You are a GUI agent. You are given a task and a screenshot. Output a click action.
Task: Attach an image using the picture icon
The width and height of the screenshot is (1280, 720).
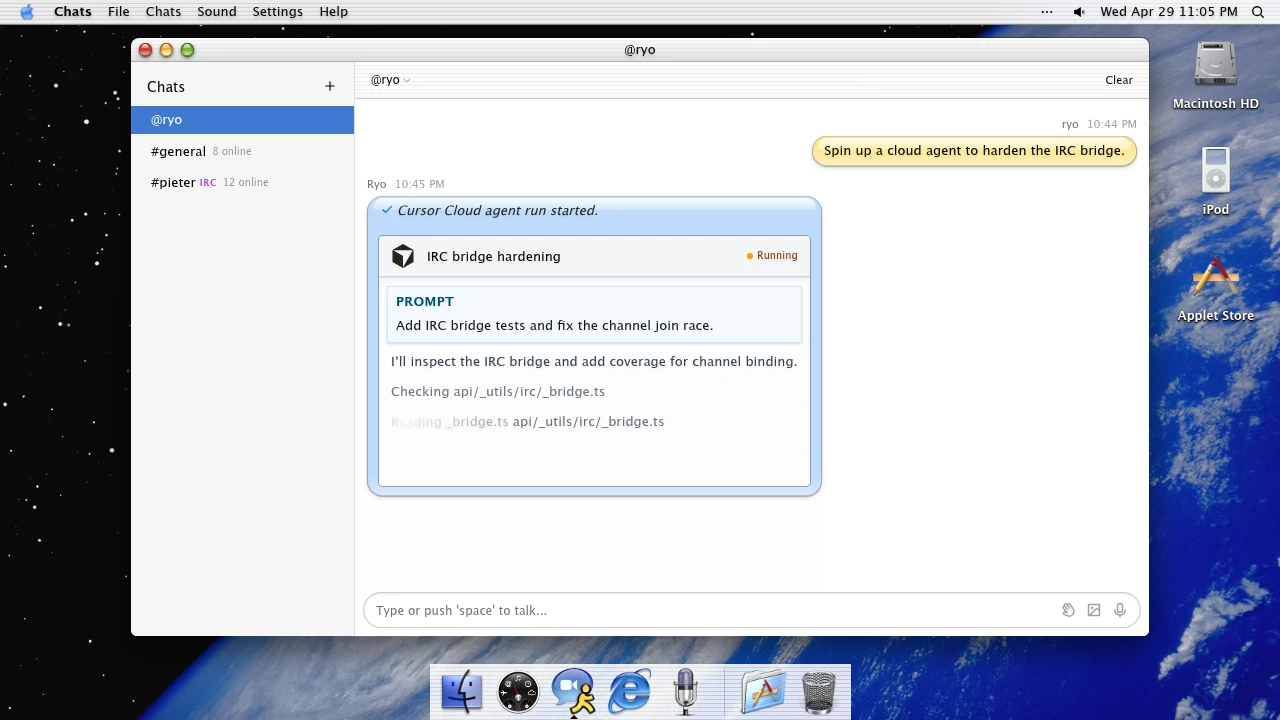coord(1094,610)
